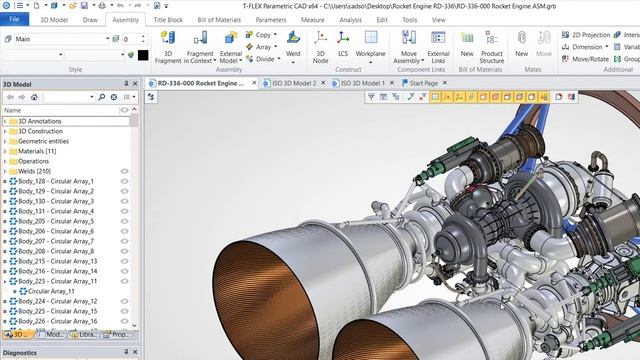The image size is (640, 360).
Task: Expand the Operations folder
Action: pyautogui.click(x=5, y=161)
